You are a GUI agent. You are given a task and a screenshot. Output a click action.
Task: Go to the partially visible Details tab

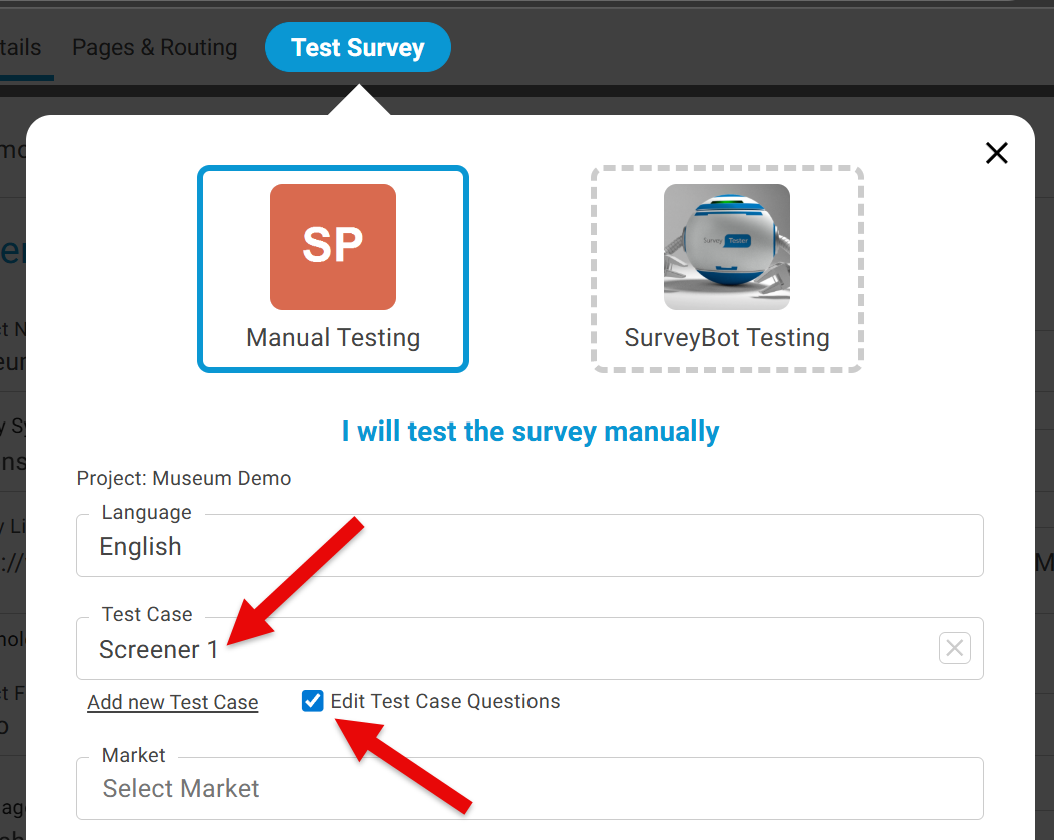[x=20, y=47]
